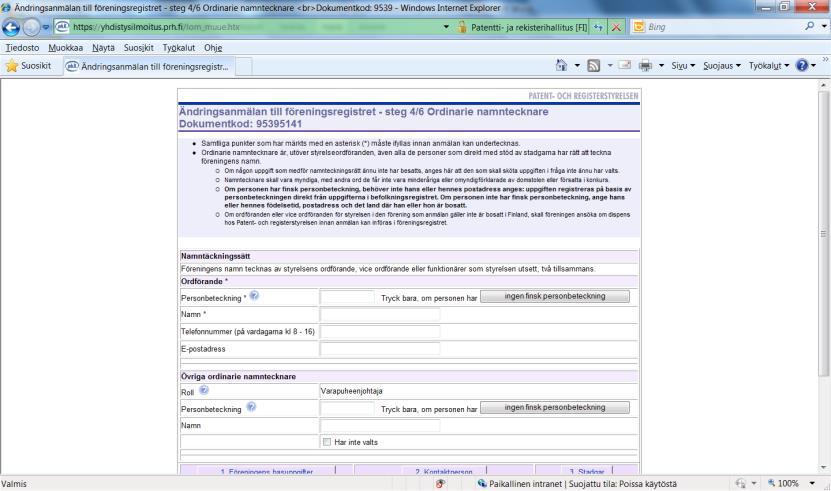Click help icon beside Personbeteckning under Övriga namntecknare

251,407
